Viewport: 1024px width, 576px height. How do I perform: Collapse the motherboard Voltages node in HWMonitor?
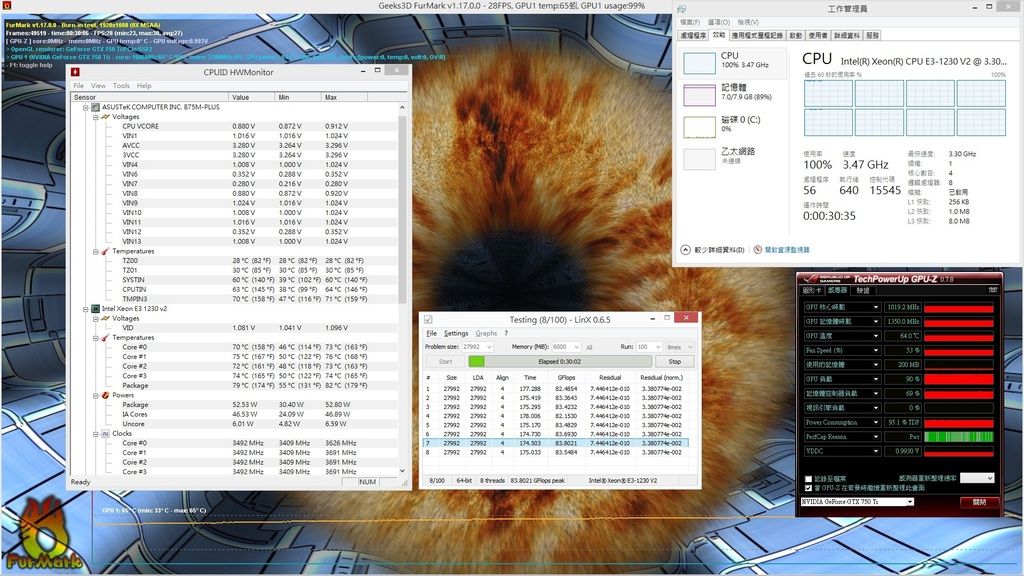pyautogui.click(x=95, y=117)
